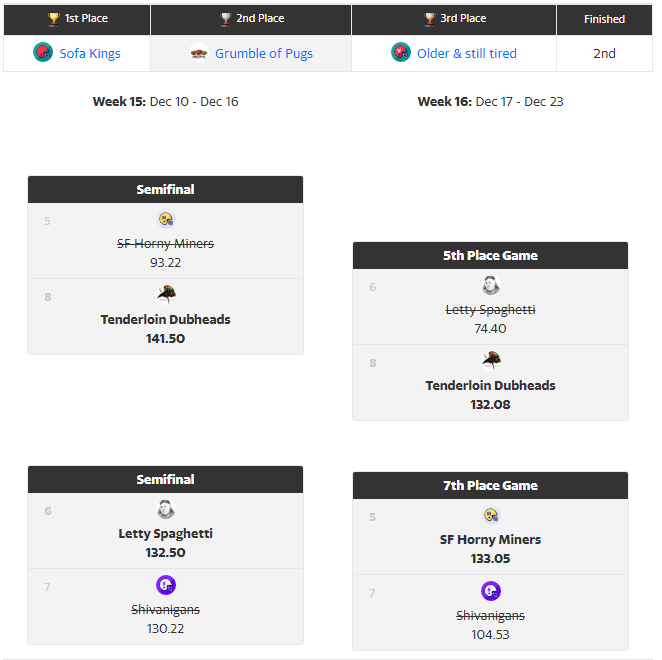Click SF Horny Miners avatar in 7th Place Game
This screenshot has width=662, height=660.
click(491, 515)
